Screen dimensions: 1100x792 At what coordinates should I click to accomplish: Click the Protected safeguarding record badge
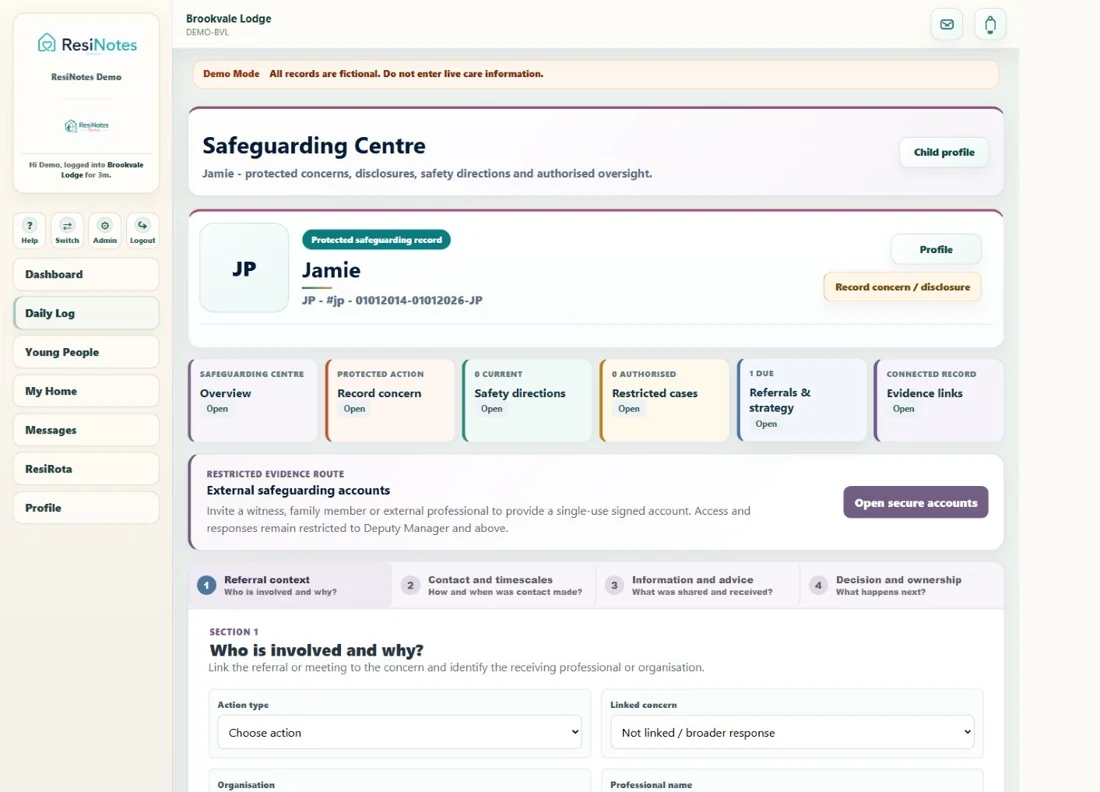(x=376, y=240)
